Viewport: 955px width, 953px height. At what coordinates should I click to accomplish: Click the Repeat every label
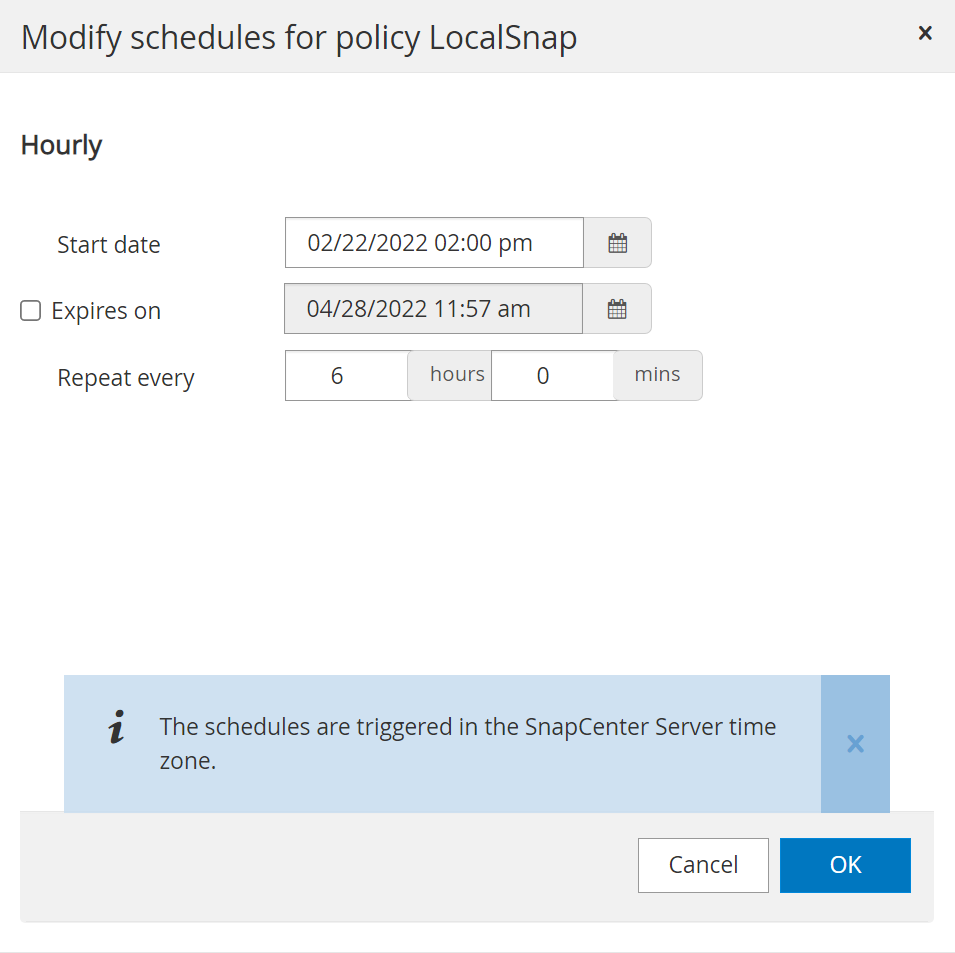pyautogui.click(x=126, y=378)
